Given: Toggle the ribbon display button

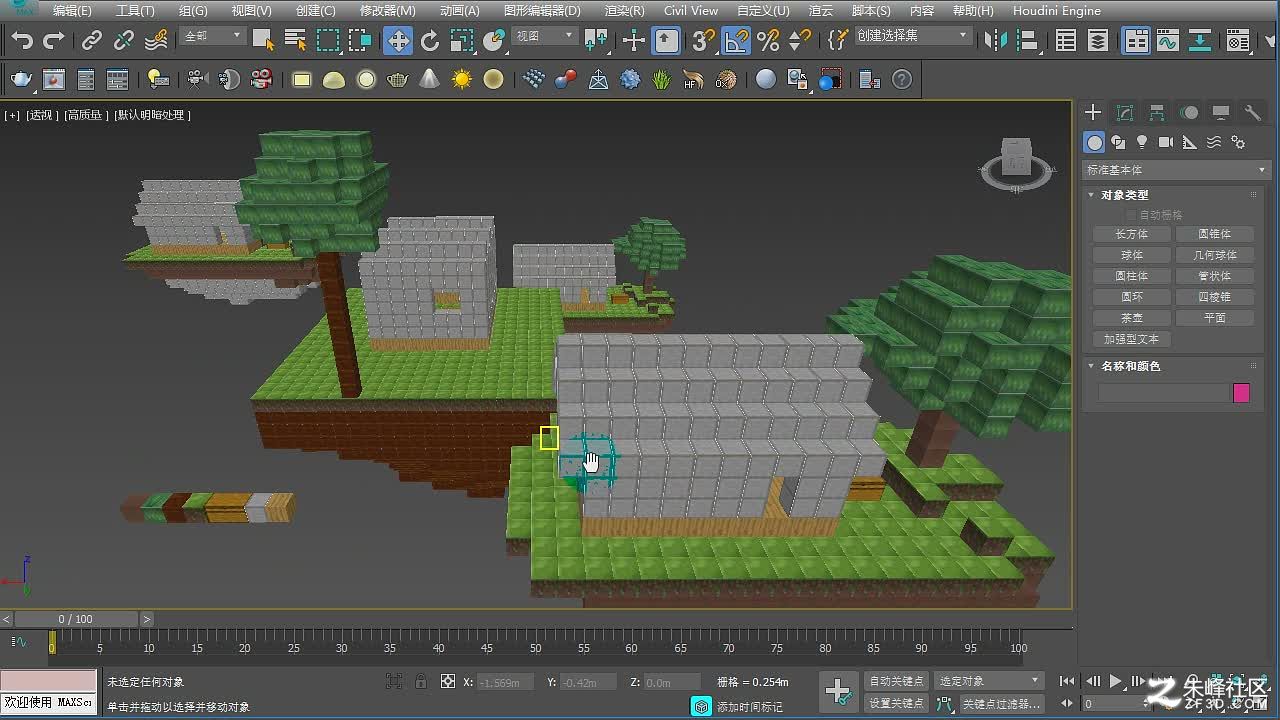Looking at the screenshot, I should point(1137,40).
